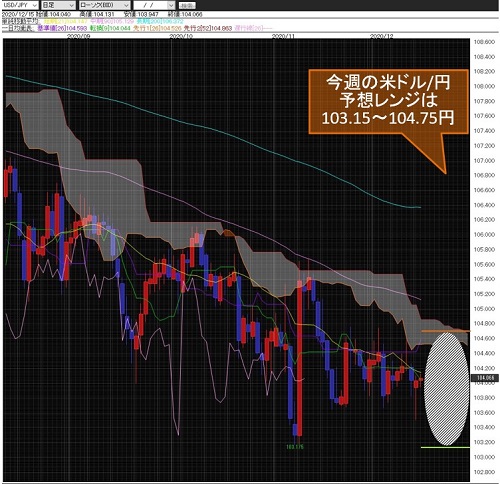Image resolution: width=500 pixels, height=484 pixels.
Task: Click the 短期 short-term moving average label
Action: click(65, 21)
